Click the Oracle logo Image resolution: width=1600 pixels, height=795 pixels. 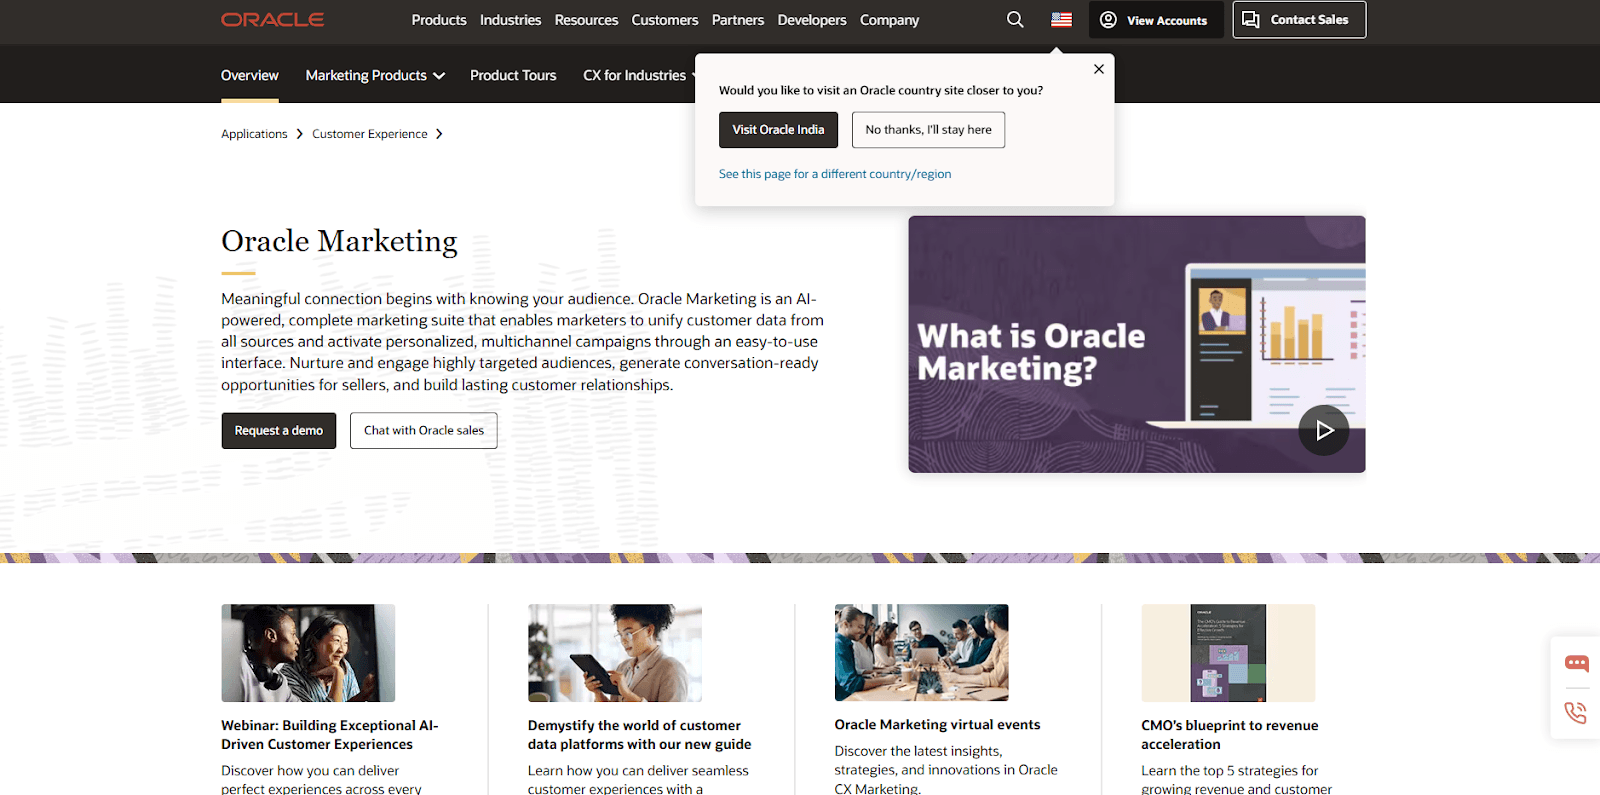click(272, 20)
